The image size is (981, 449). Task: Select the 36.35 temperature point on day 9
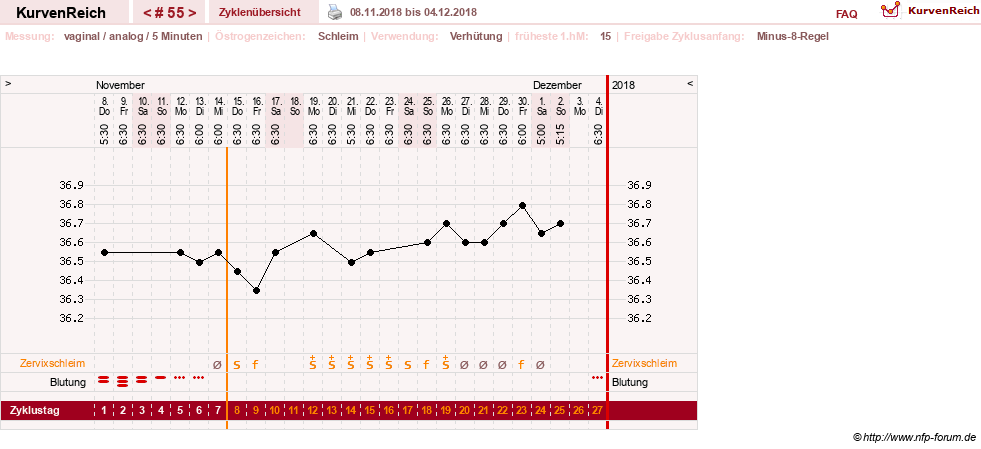click(x=256, y=291)
